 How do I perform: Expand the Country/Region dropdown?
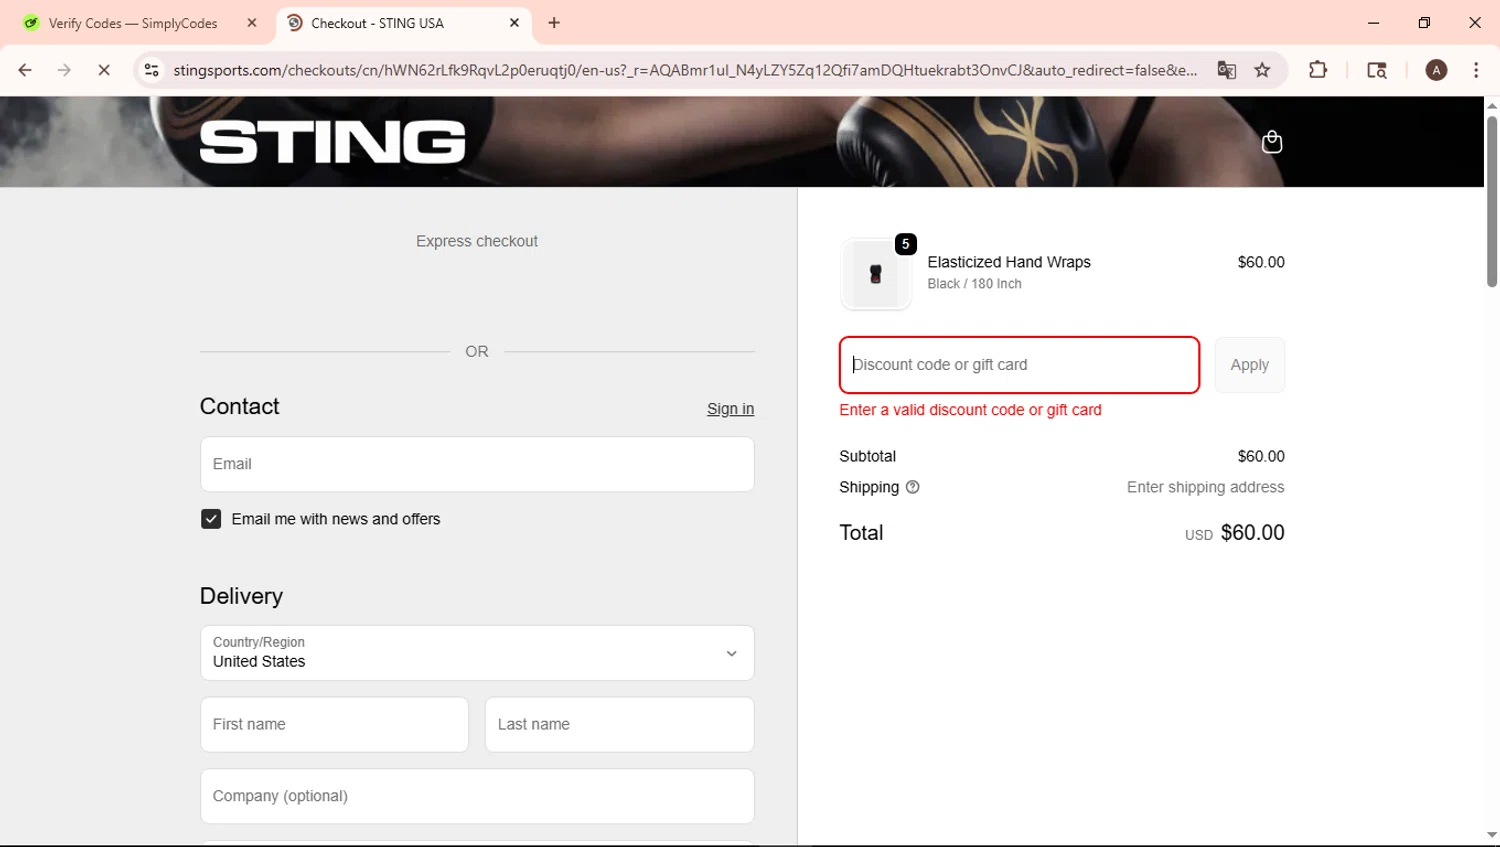tap(477, 653)
